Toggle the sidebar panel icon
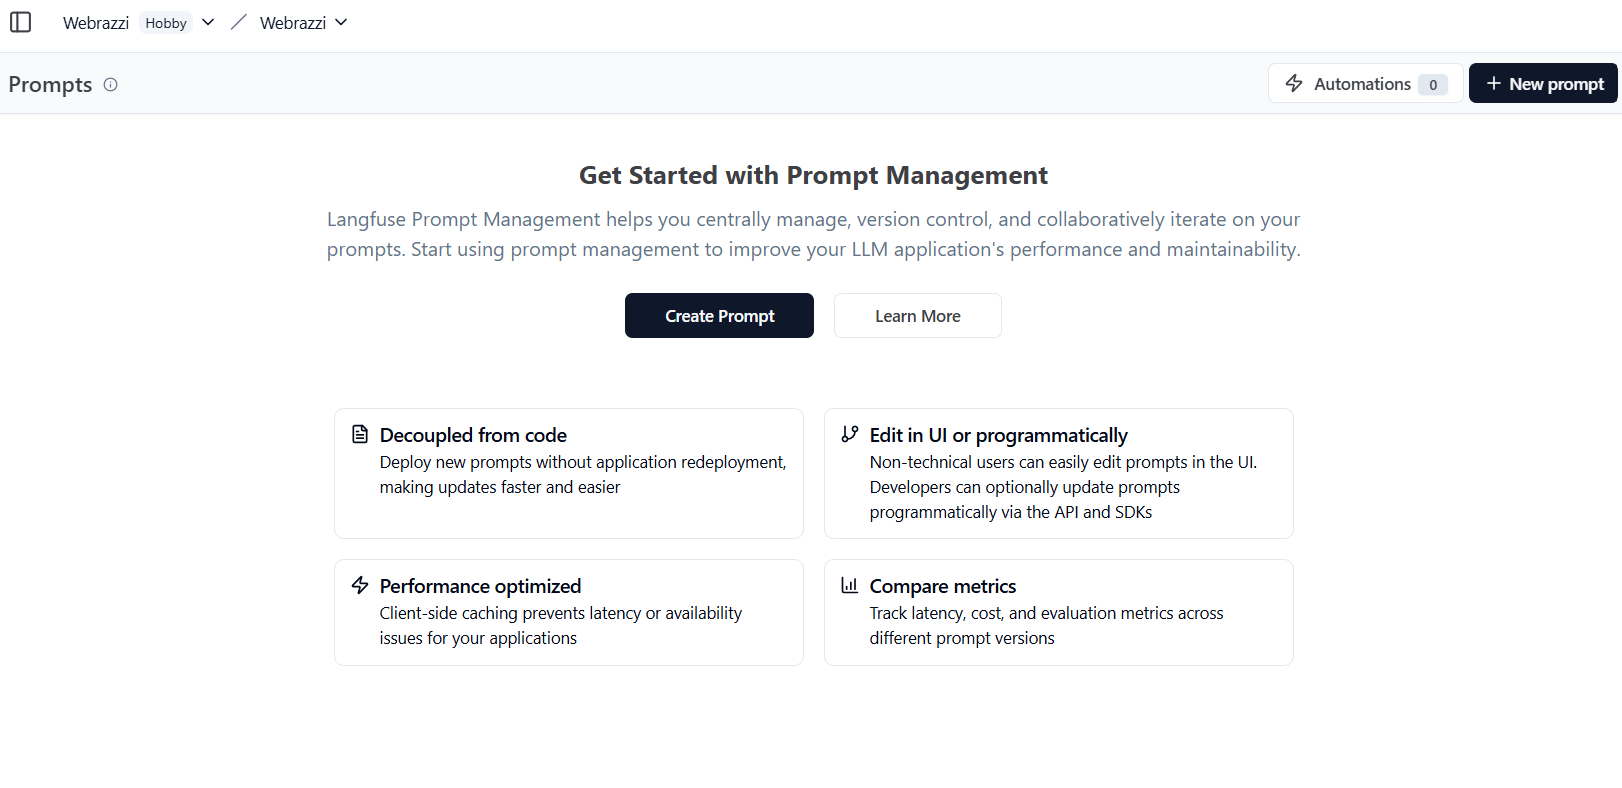The width and height of the screenshot is (1622, 788). pos(20,22)
